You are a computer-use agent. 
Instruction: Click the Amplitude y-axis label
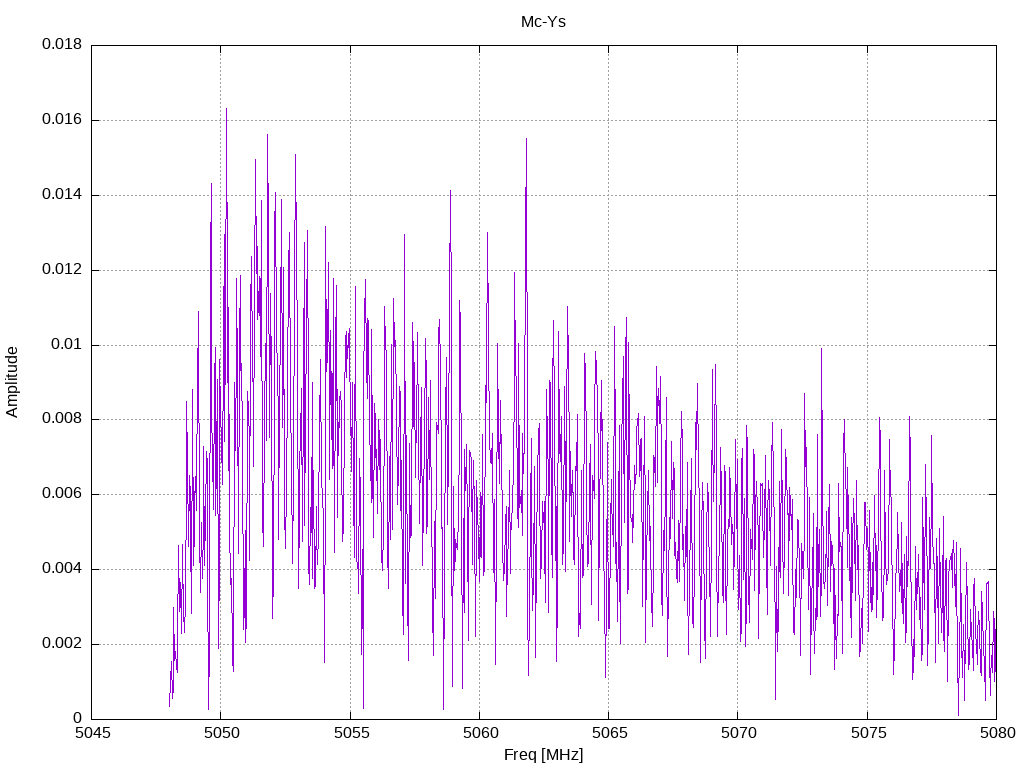coord(12,382)
